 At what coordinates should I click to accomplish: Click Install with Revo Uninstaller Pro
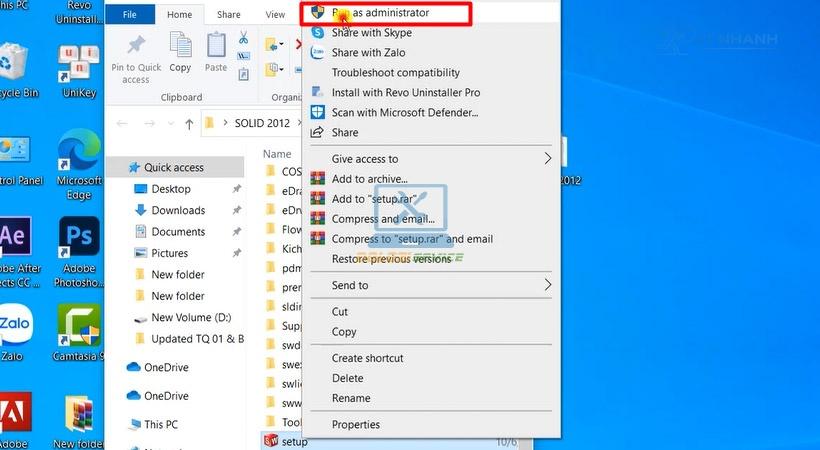click(405, 93)
